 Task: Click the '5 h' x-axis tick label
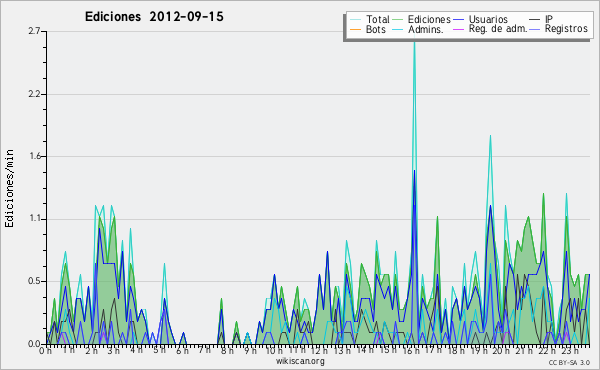point(159,350)
